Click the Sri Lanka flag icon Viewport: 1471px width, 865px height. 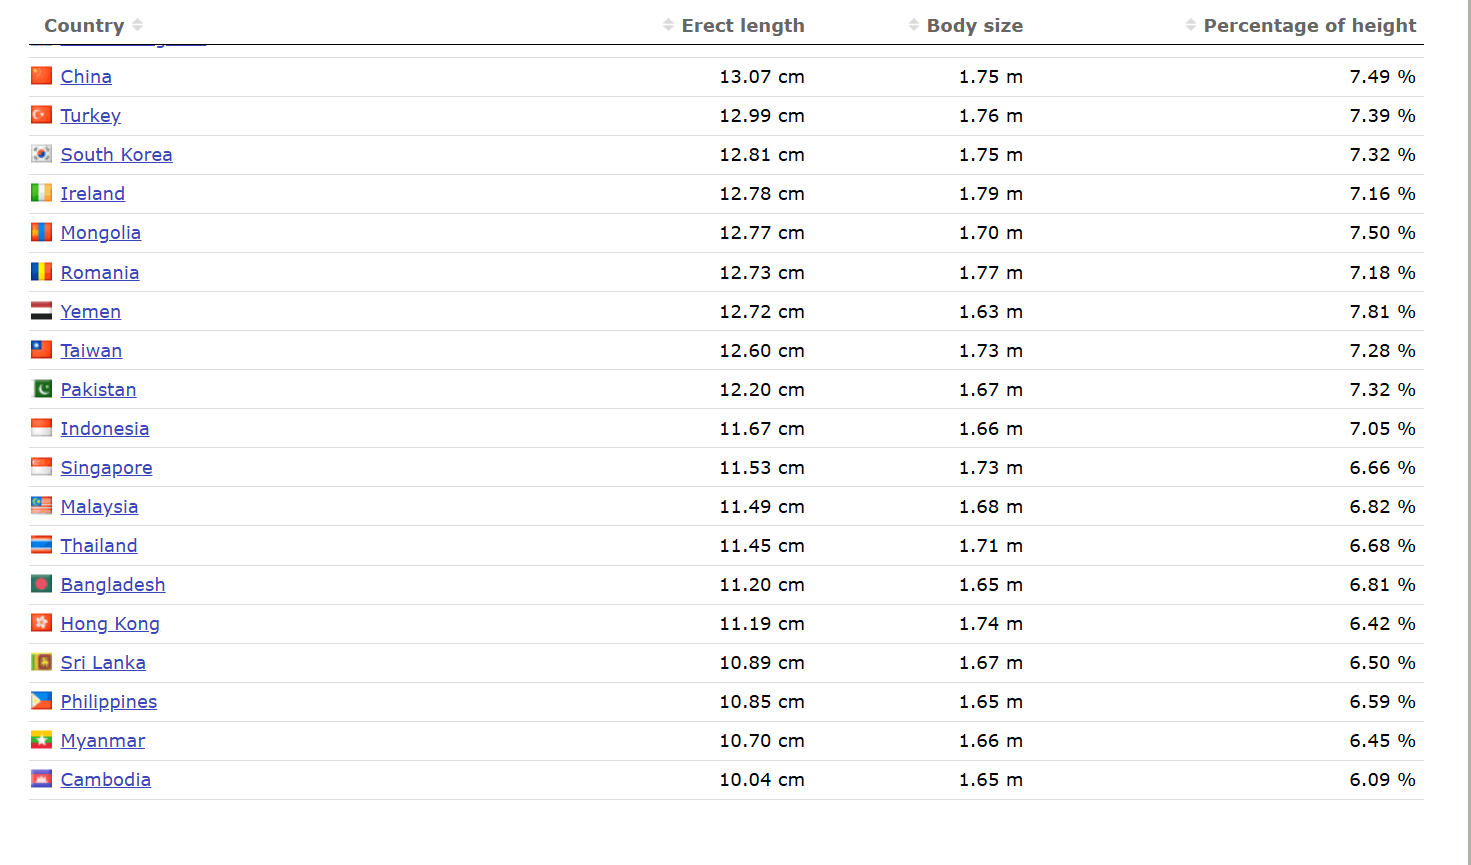point(41,662)
